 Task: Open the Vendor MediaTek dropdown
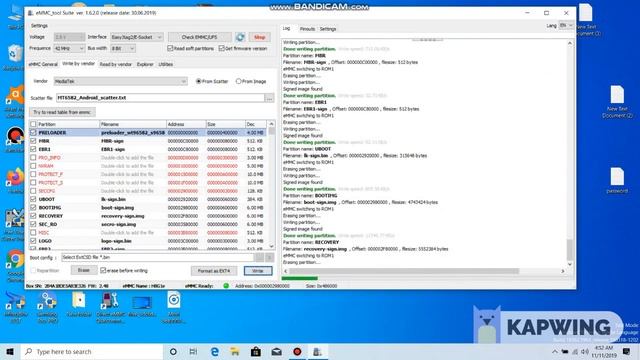coord(120,81)
